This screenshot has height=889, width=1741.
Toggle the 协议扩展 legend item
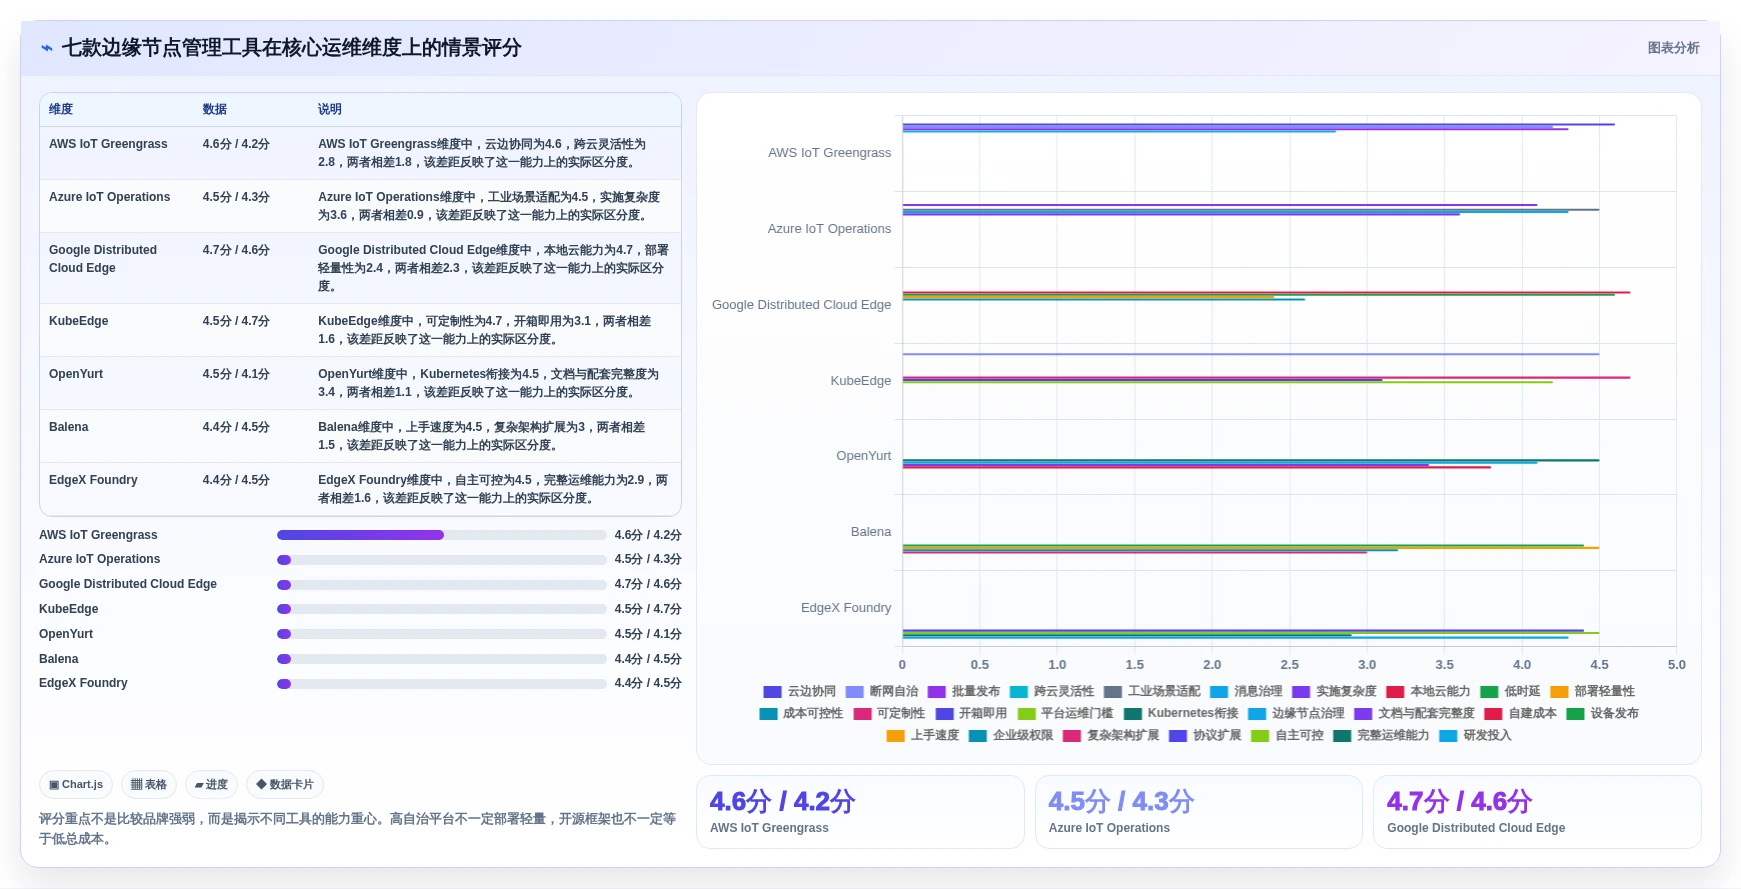[x=1204, y=735]
